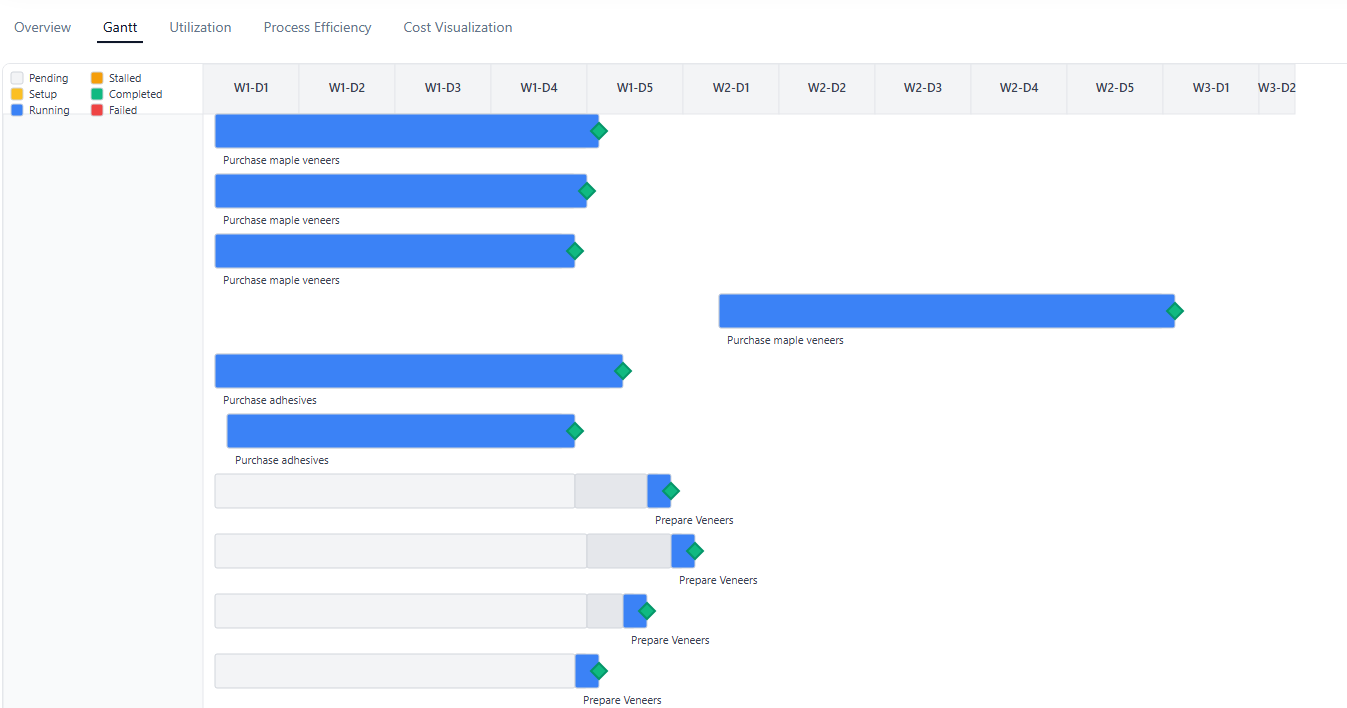The image size is (1347, 708).
Task: Click the red Failed legend icon
Action: coord(97,110)
